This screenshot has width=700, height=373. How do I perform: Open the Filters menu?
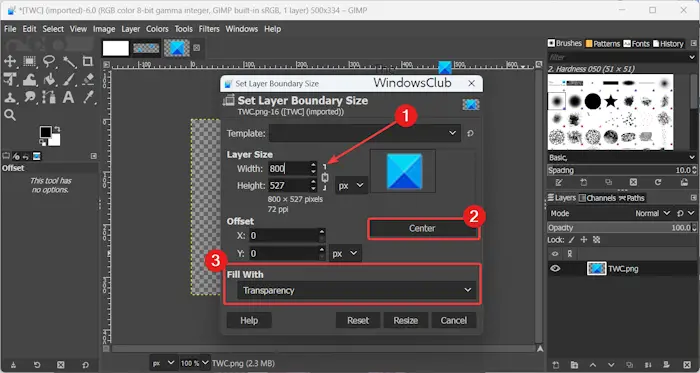(209, 29)
